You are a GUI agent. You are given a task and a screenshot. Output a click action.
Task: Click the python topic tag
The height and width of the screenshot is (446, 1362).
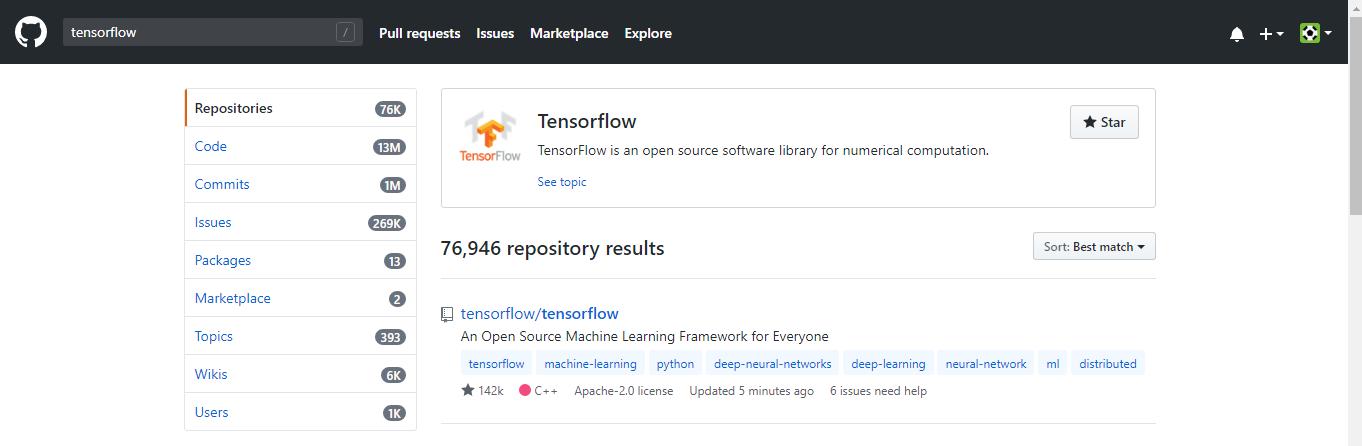[676, 364]
